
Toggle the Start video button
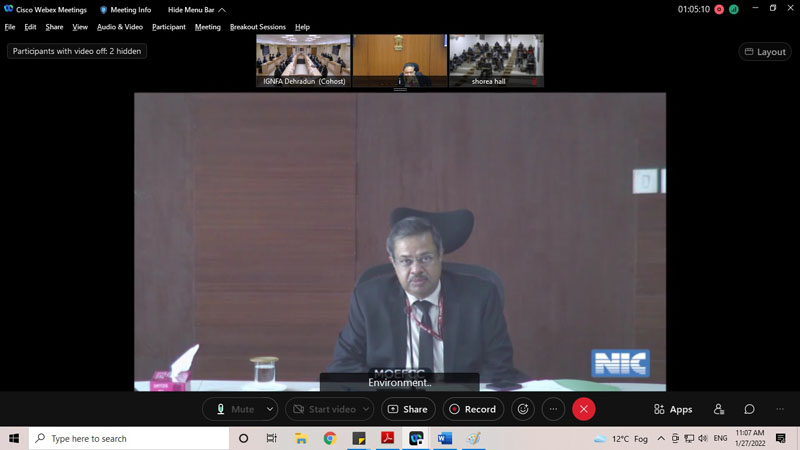point(322,409)
